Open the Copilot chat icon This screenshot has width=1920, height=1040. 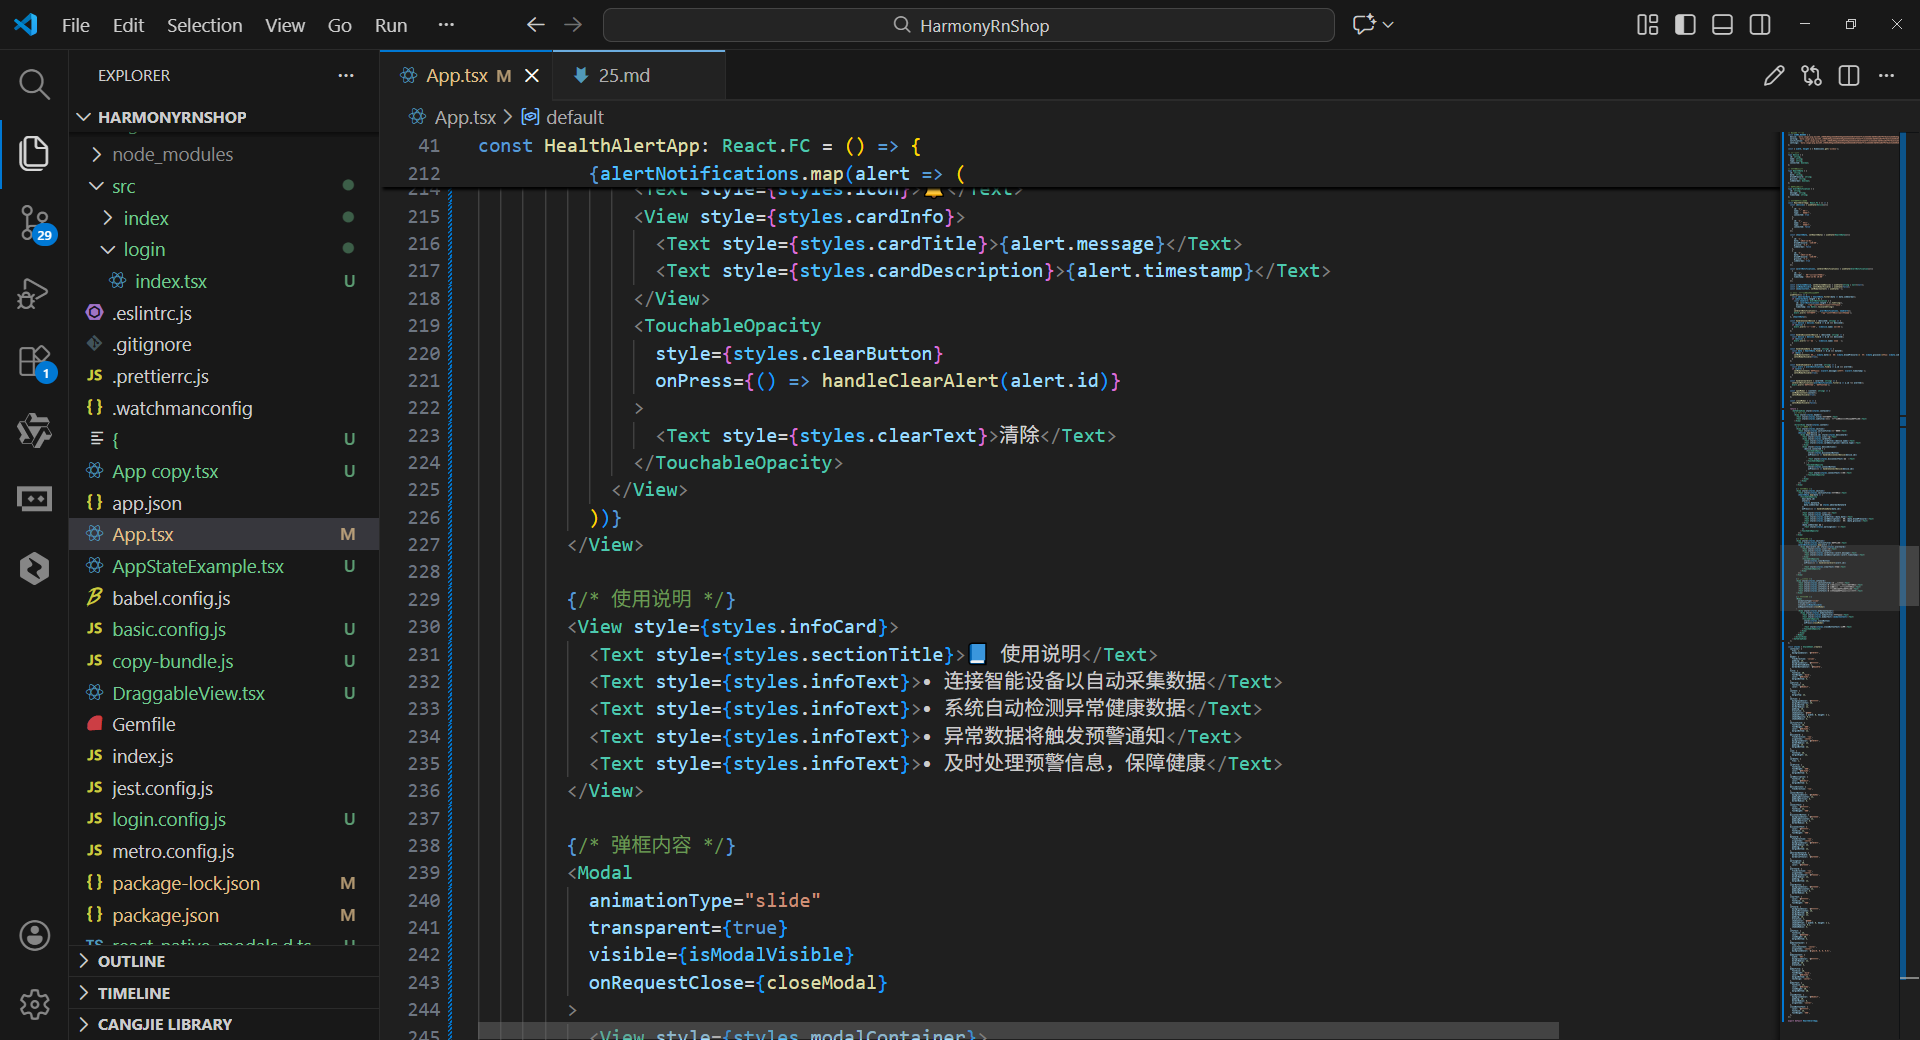point(1364,25)
